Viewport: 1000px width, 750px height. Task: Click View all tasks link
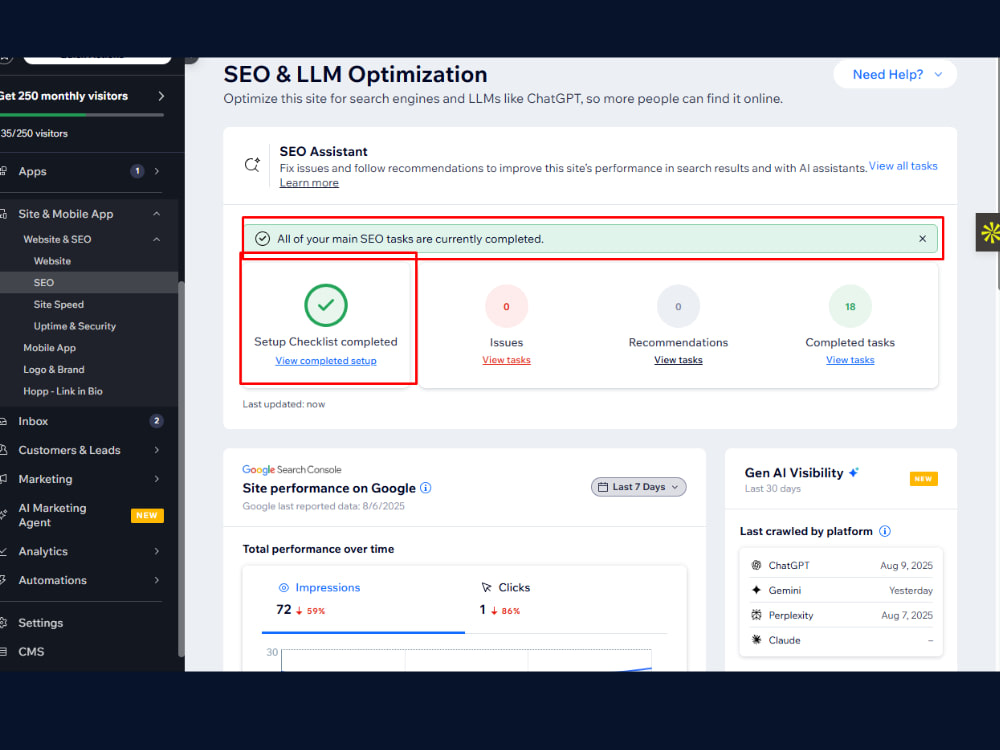click(x=903, y=166)
